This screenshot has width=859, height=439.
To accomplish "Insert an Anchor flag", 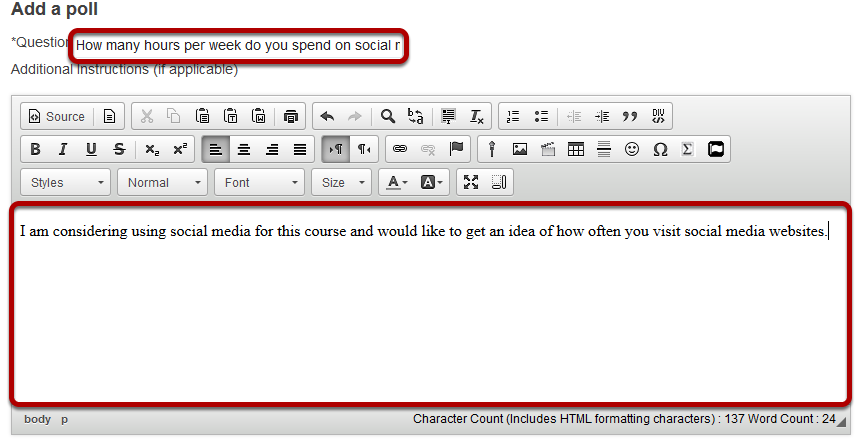I will pyautogui.click(x=456, y=149).
